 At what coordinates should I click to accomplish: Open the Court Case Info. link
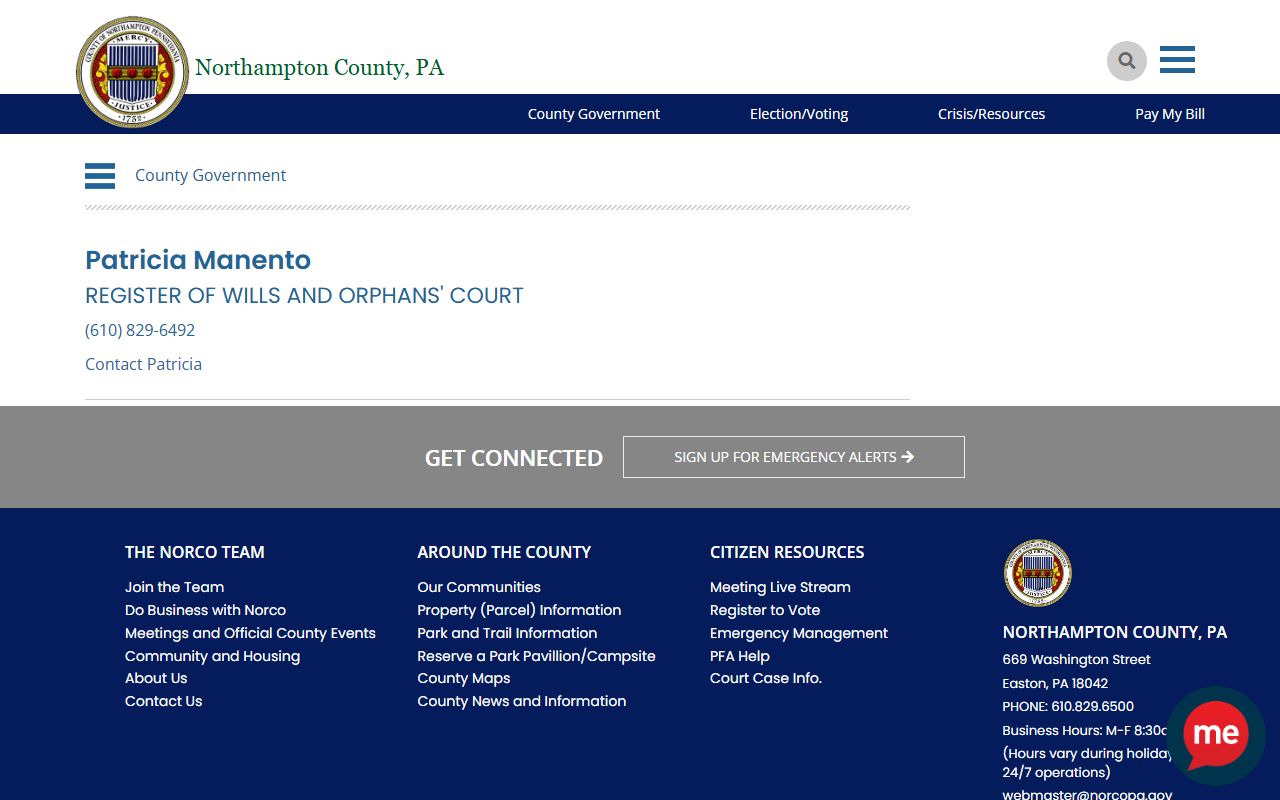click(766, 678)
